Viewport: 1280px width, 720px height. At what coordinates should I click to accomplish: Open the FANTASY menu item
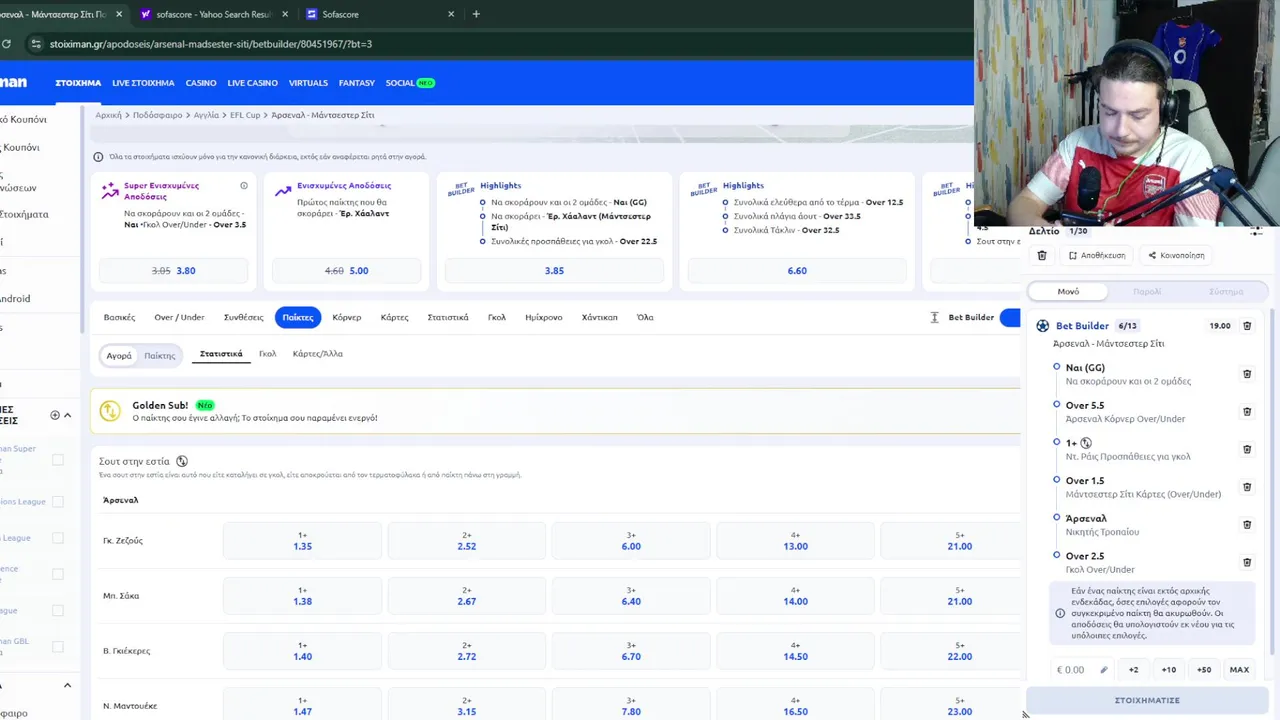[x=357, y=83]
